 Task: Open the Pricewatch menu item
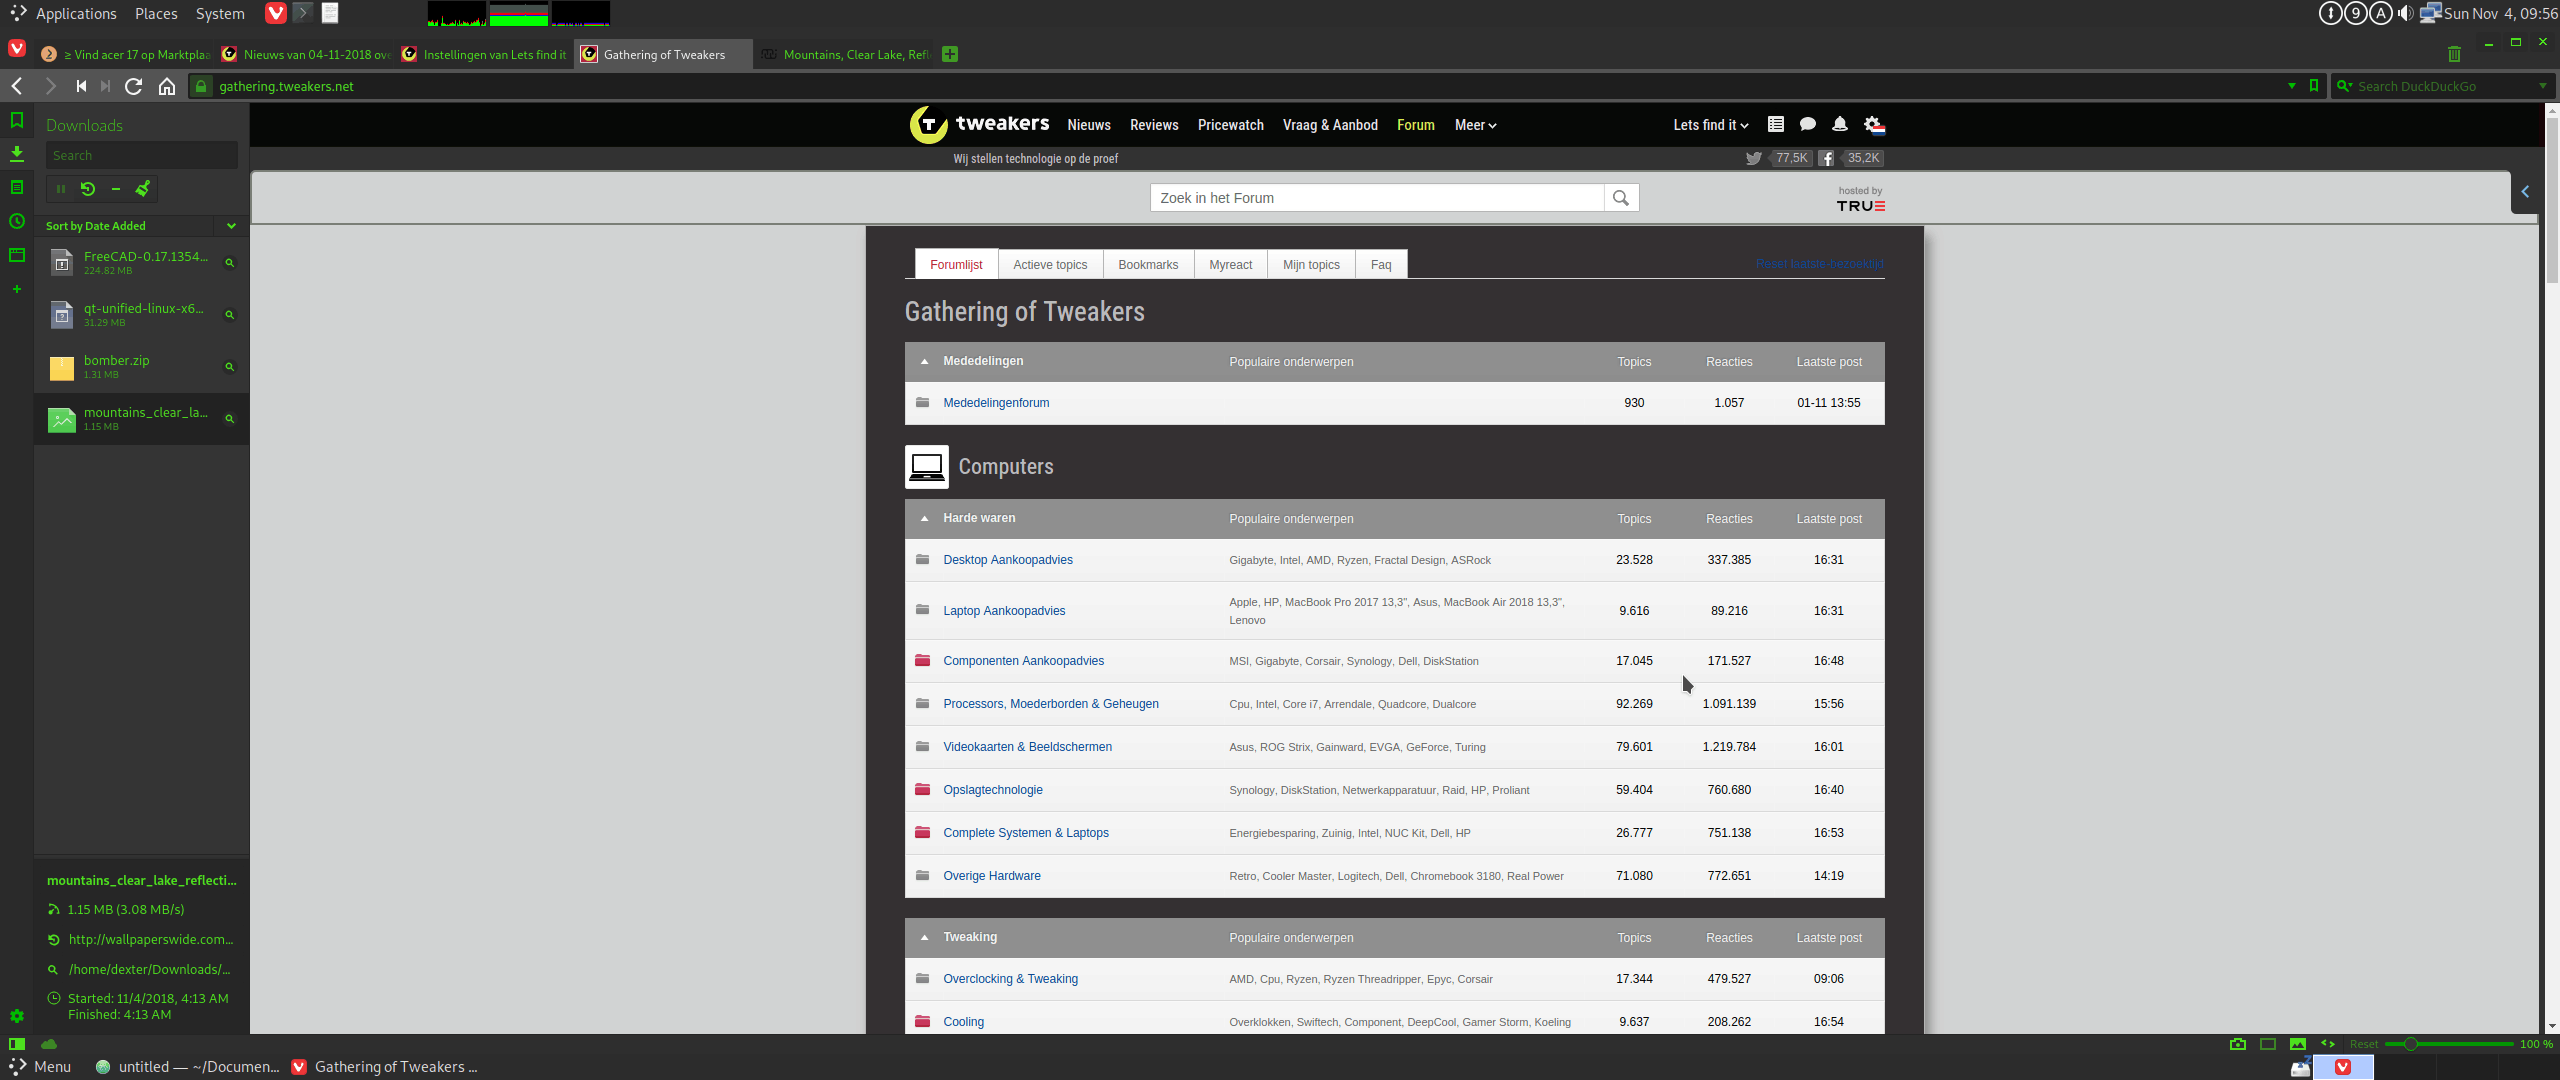coord(1230,125)
